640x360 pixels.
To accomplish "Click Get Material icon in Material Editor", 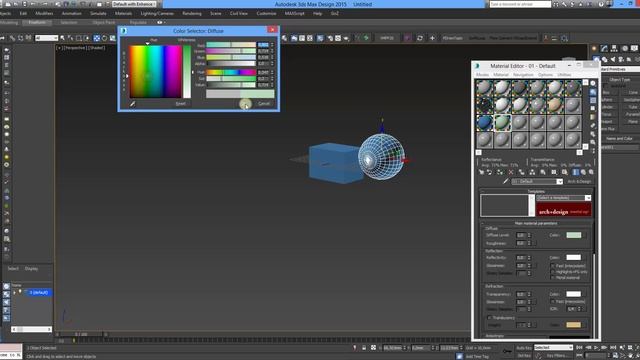I will 481,172.
